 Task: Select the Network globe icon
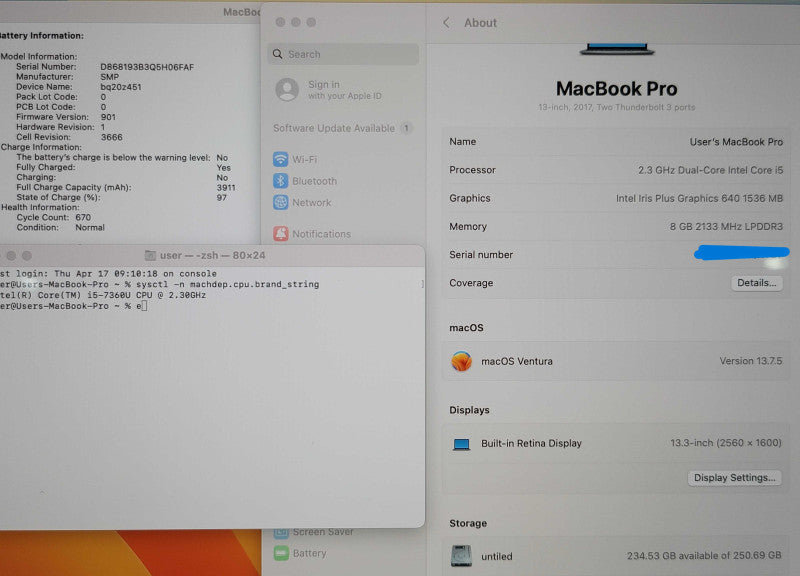click(x=280, y=203)
